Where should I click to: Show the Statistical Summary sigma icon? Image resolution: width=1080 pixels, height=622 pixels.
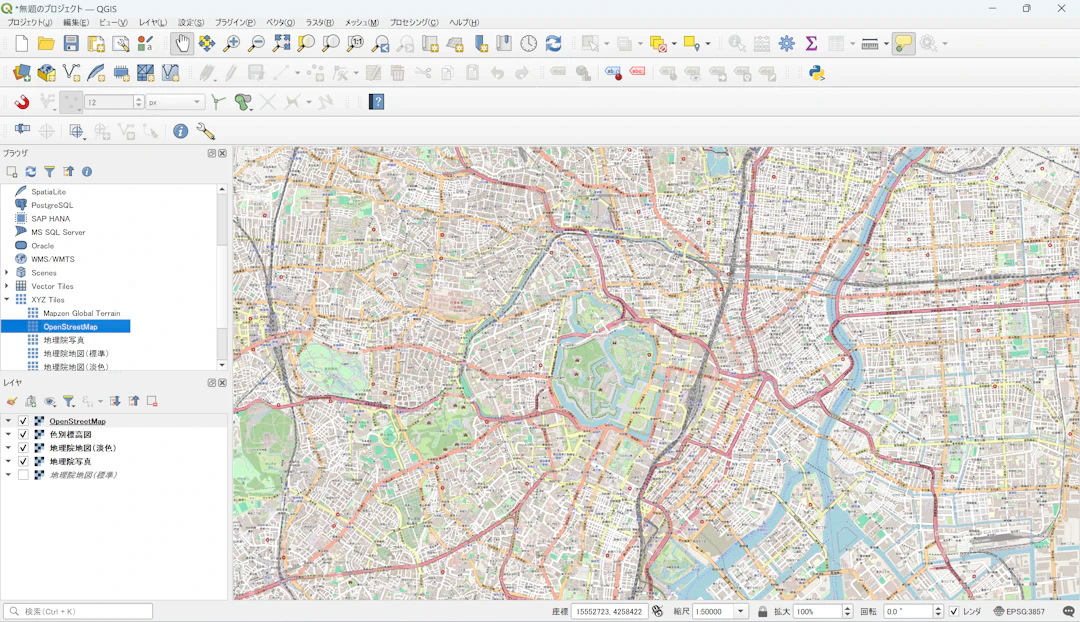811,43
